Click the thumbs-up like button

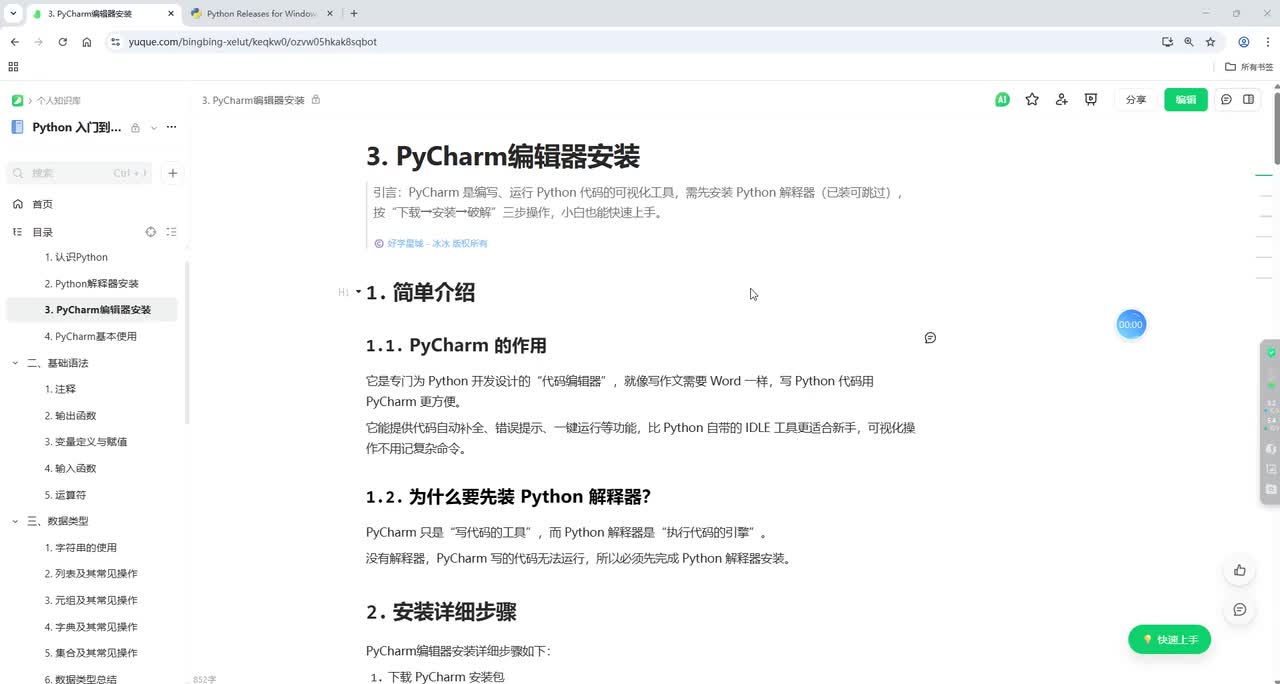(1240, 570)
